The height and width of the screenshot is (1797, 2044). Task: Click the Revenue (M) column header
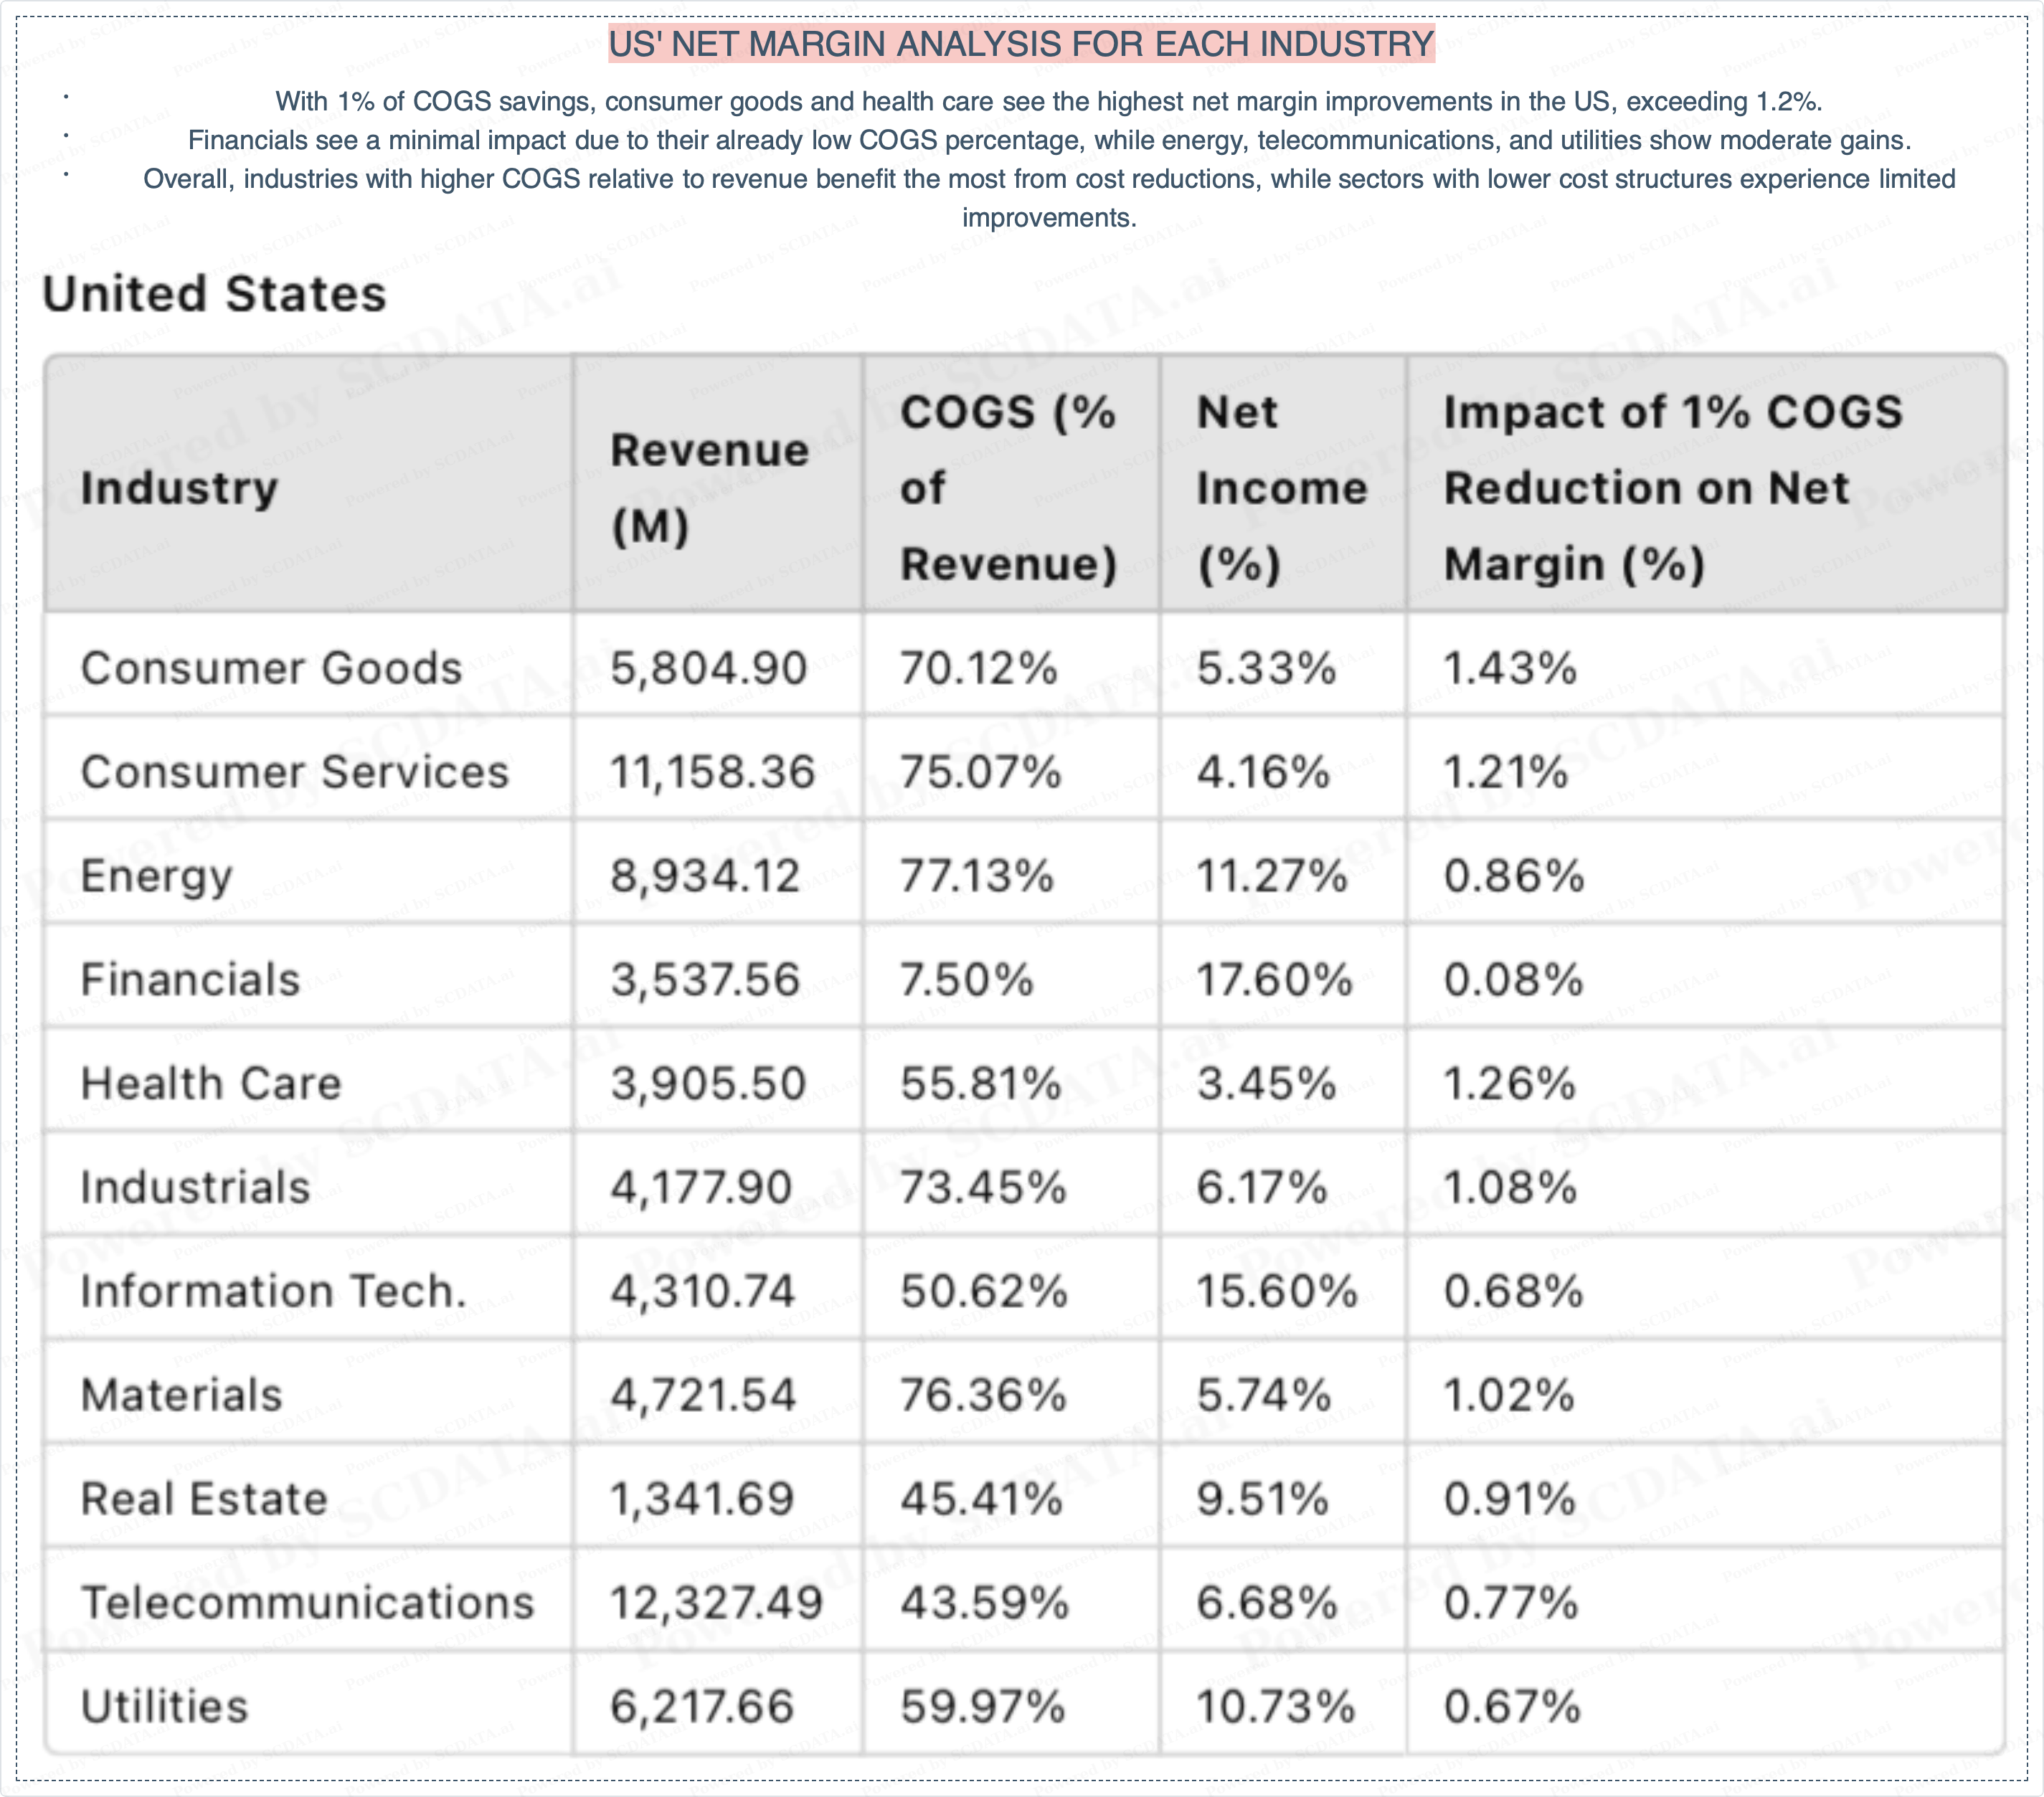(709, 488)
